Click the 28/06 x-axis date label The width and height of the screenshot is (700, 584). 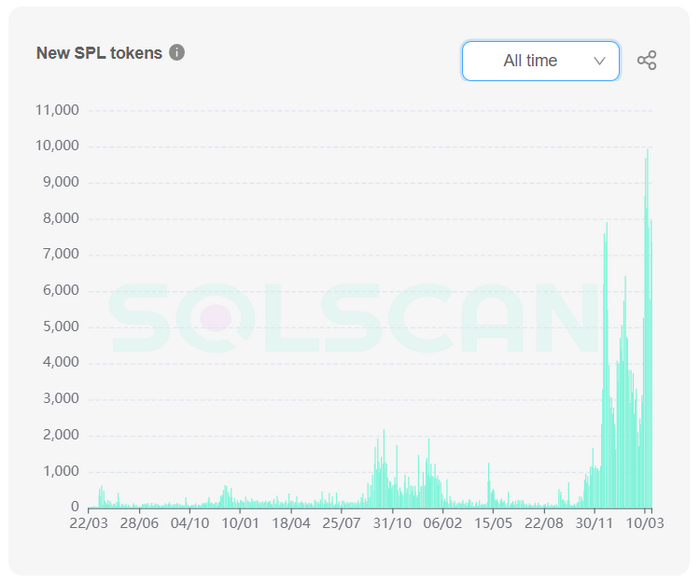coord(139,523)
